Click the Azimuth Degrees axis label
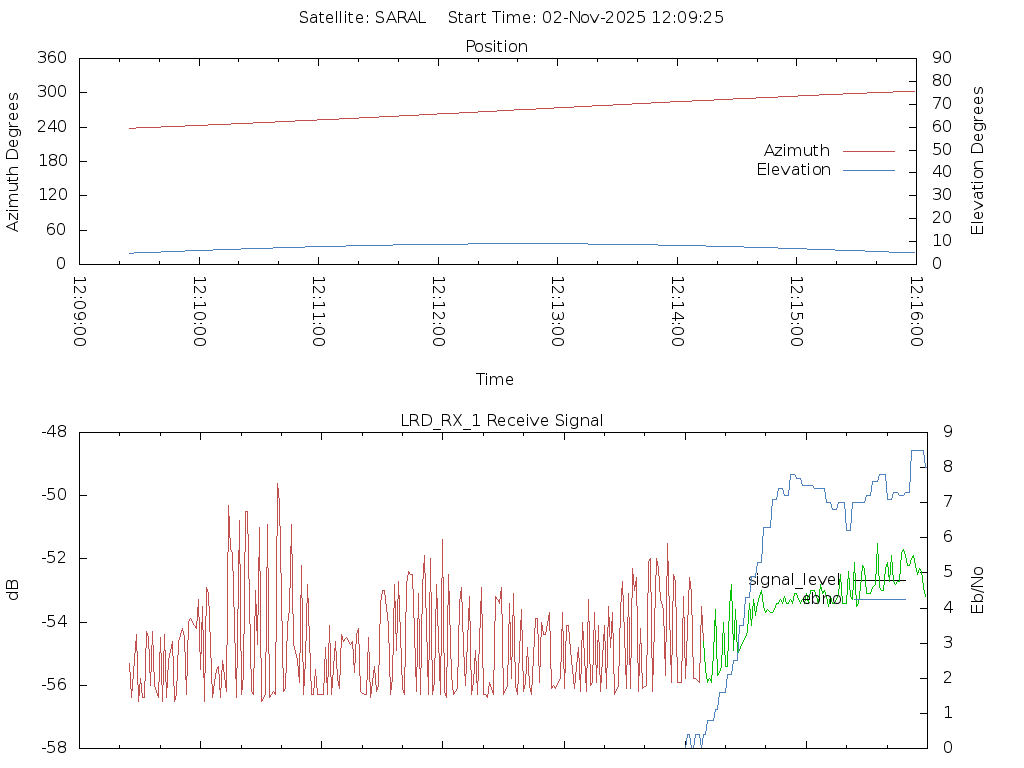Screen dimensions: 1024x768 [x=13, y=161]
